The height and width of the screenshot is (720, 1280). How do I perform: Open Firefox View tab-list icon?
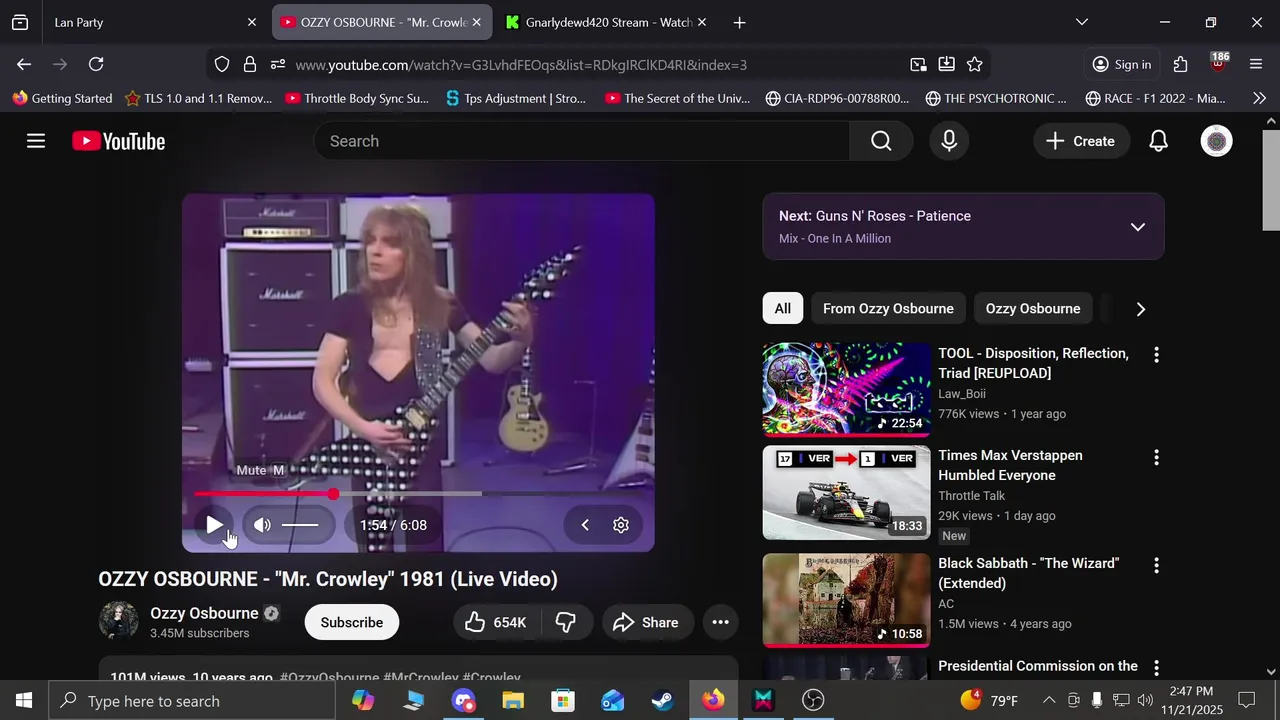click(20, 22)
